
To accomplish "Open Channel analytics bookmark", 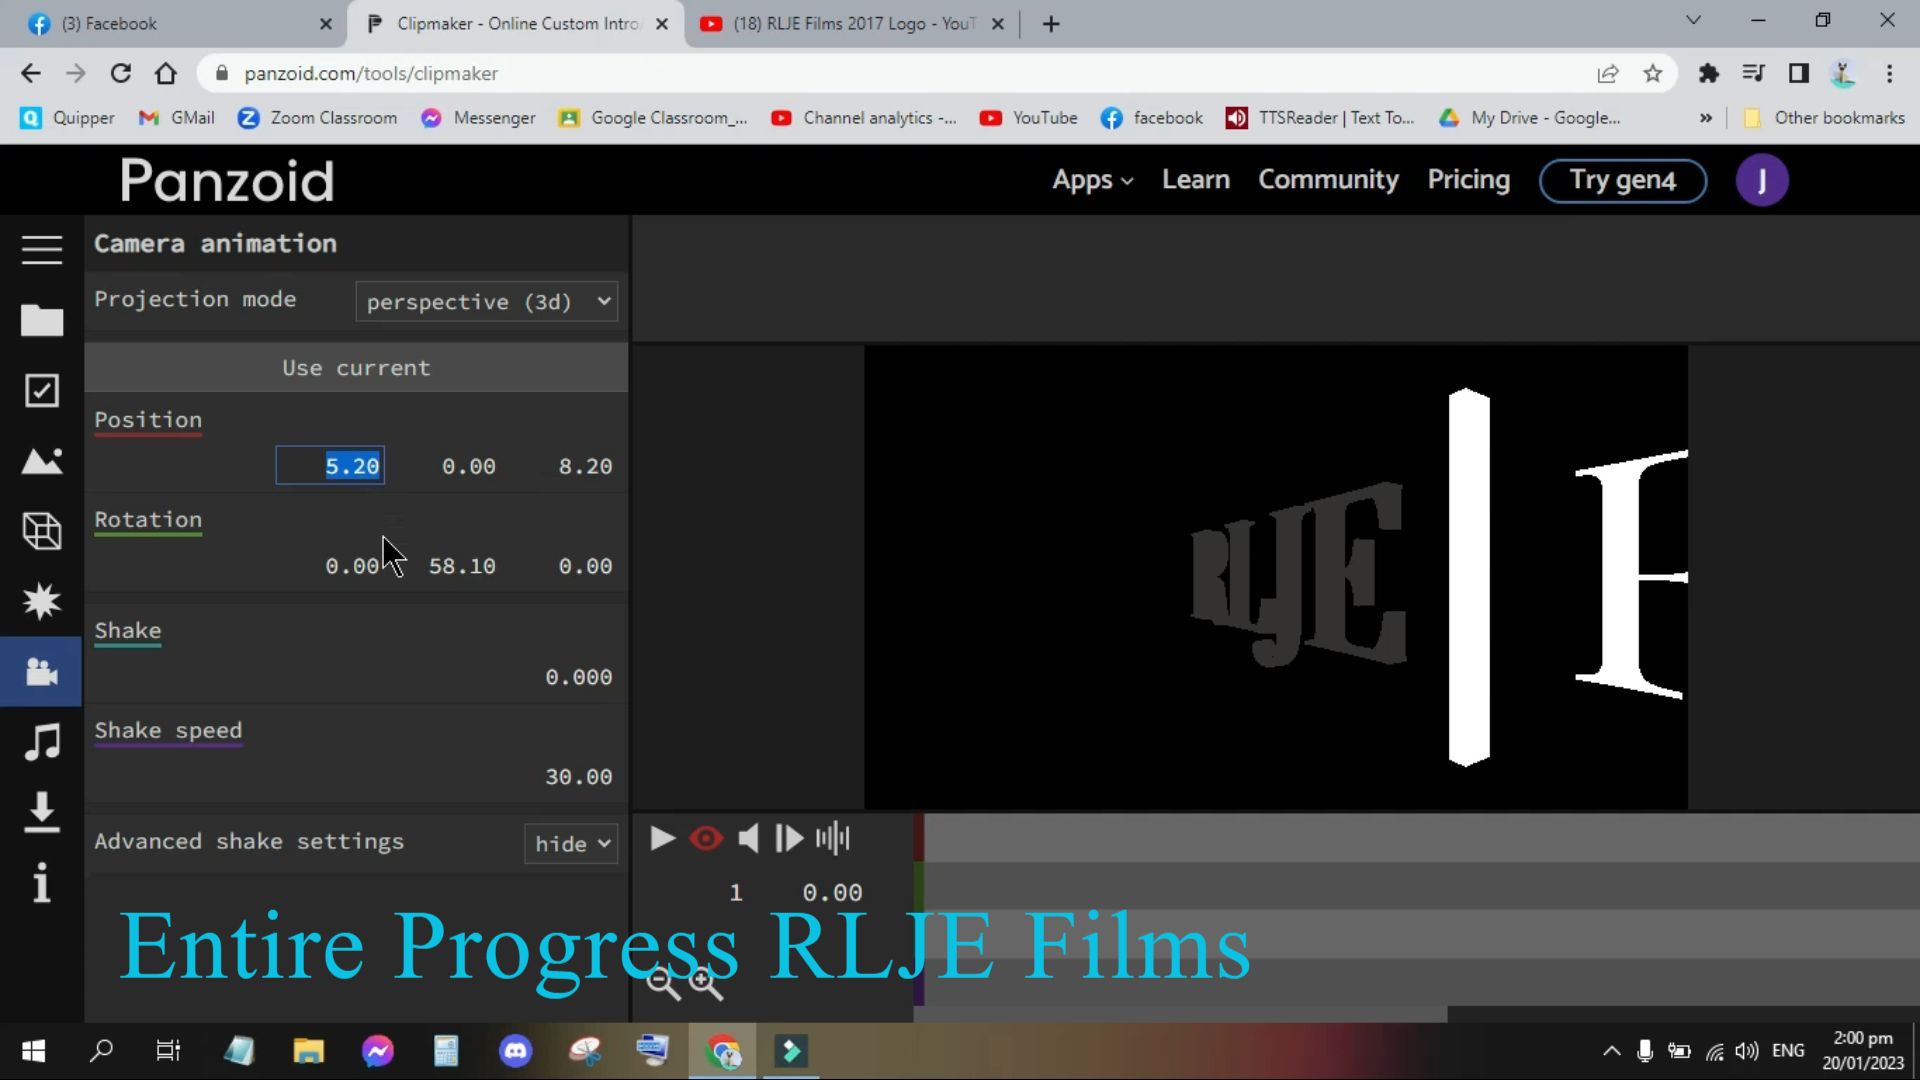I will point(864,118).
